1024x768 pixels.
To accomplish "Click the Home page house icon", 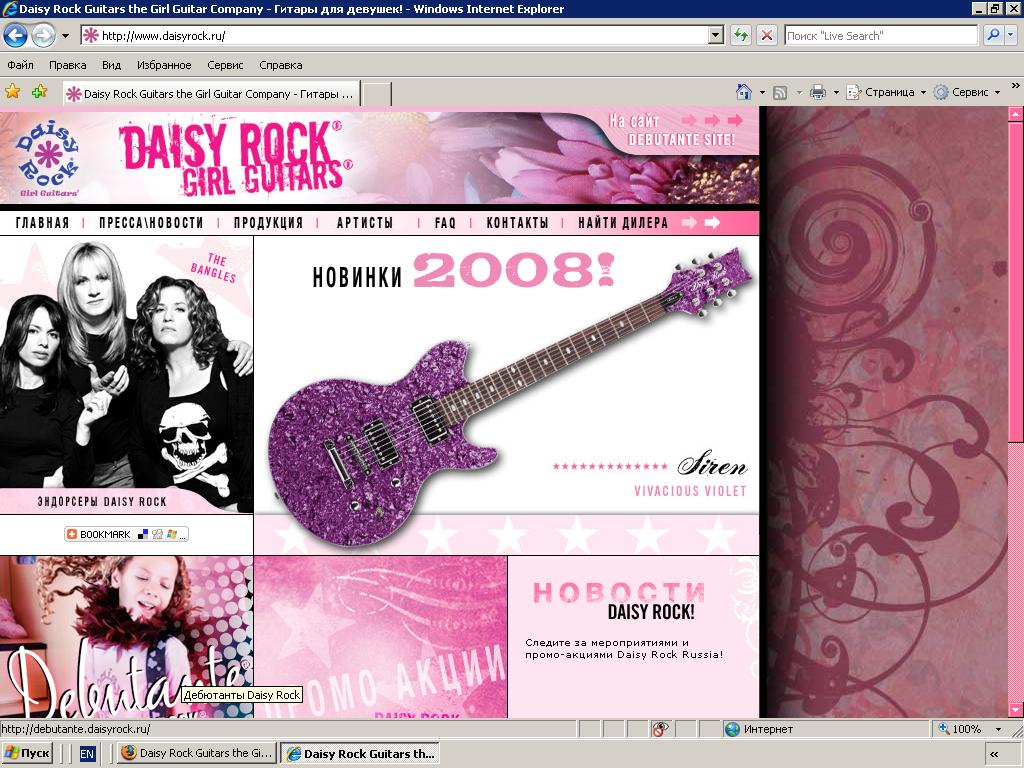I will 744,92.
